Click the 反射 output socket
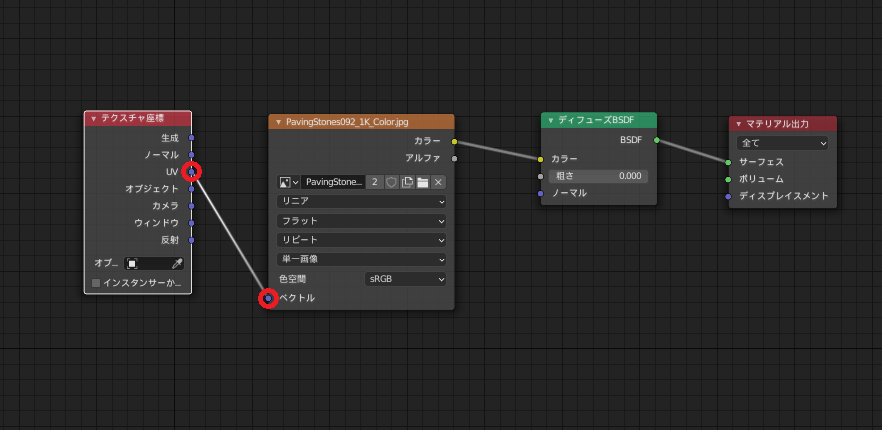 pyautogui.click(x=191, y=240)
